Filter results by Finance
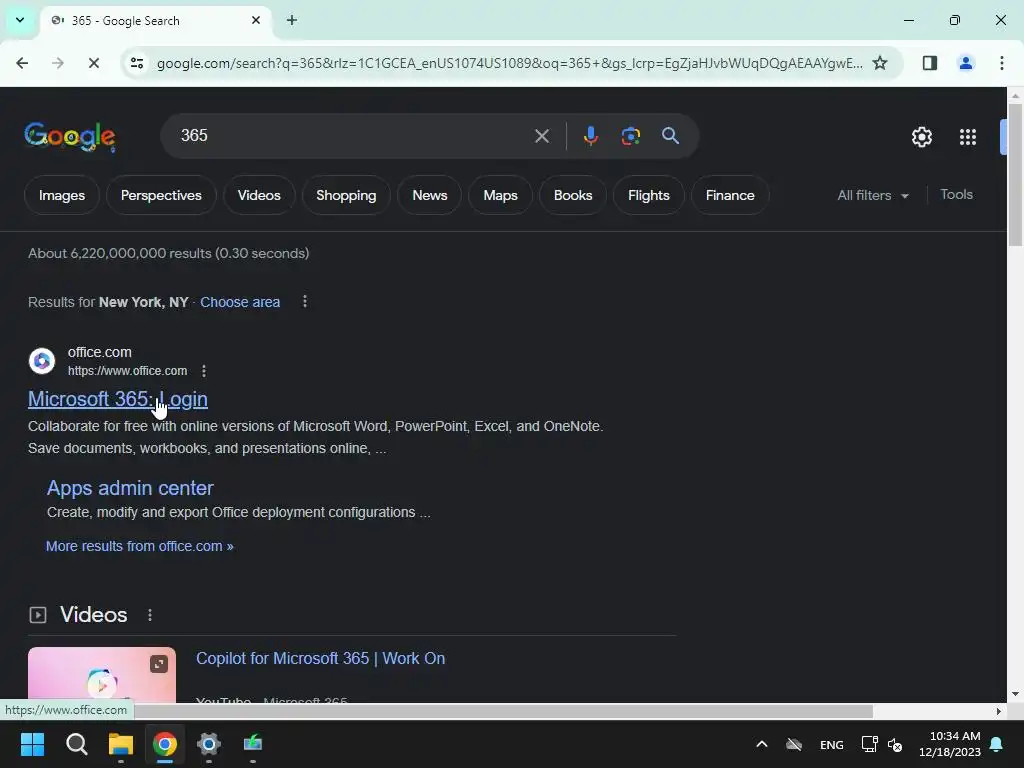This screenshot has height=768, width=1024. (x=729, y=195)
